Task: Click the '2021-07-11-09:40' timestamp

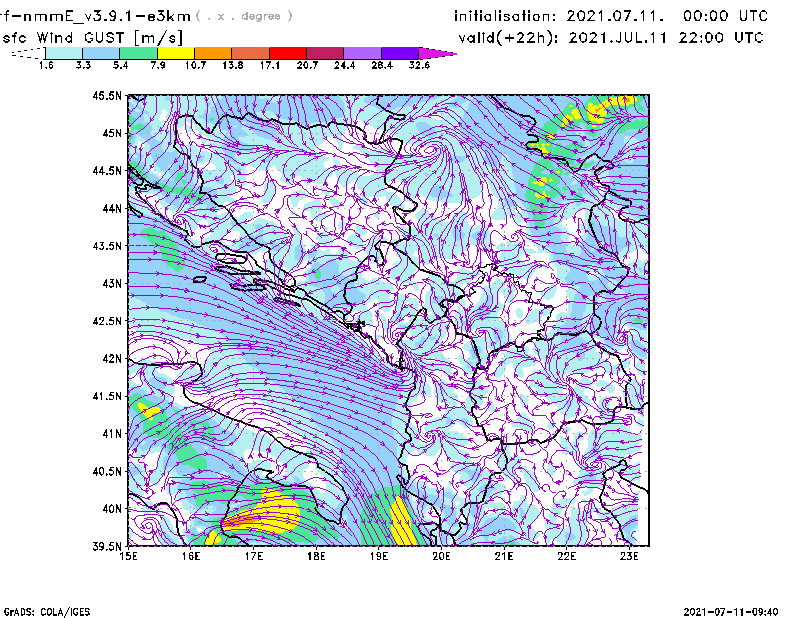Action: click(731, 612)
